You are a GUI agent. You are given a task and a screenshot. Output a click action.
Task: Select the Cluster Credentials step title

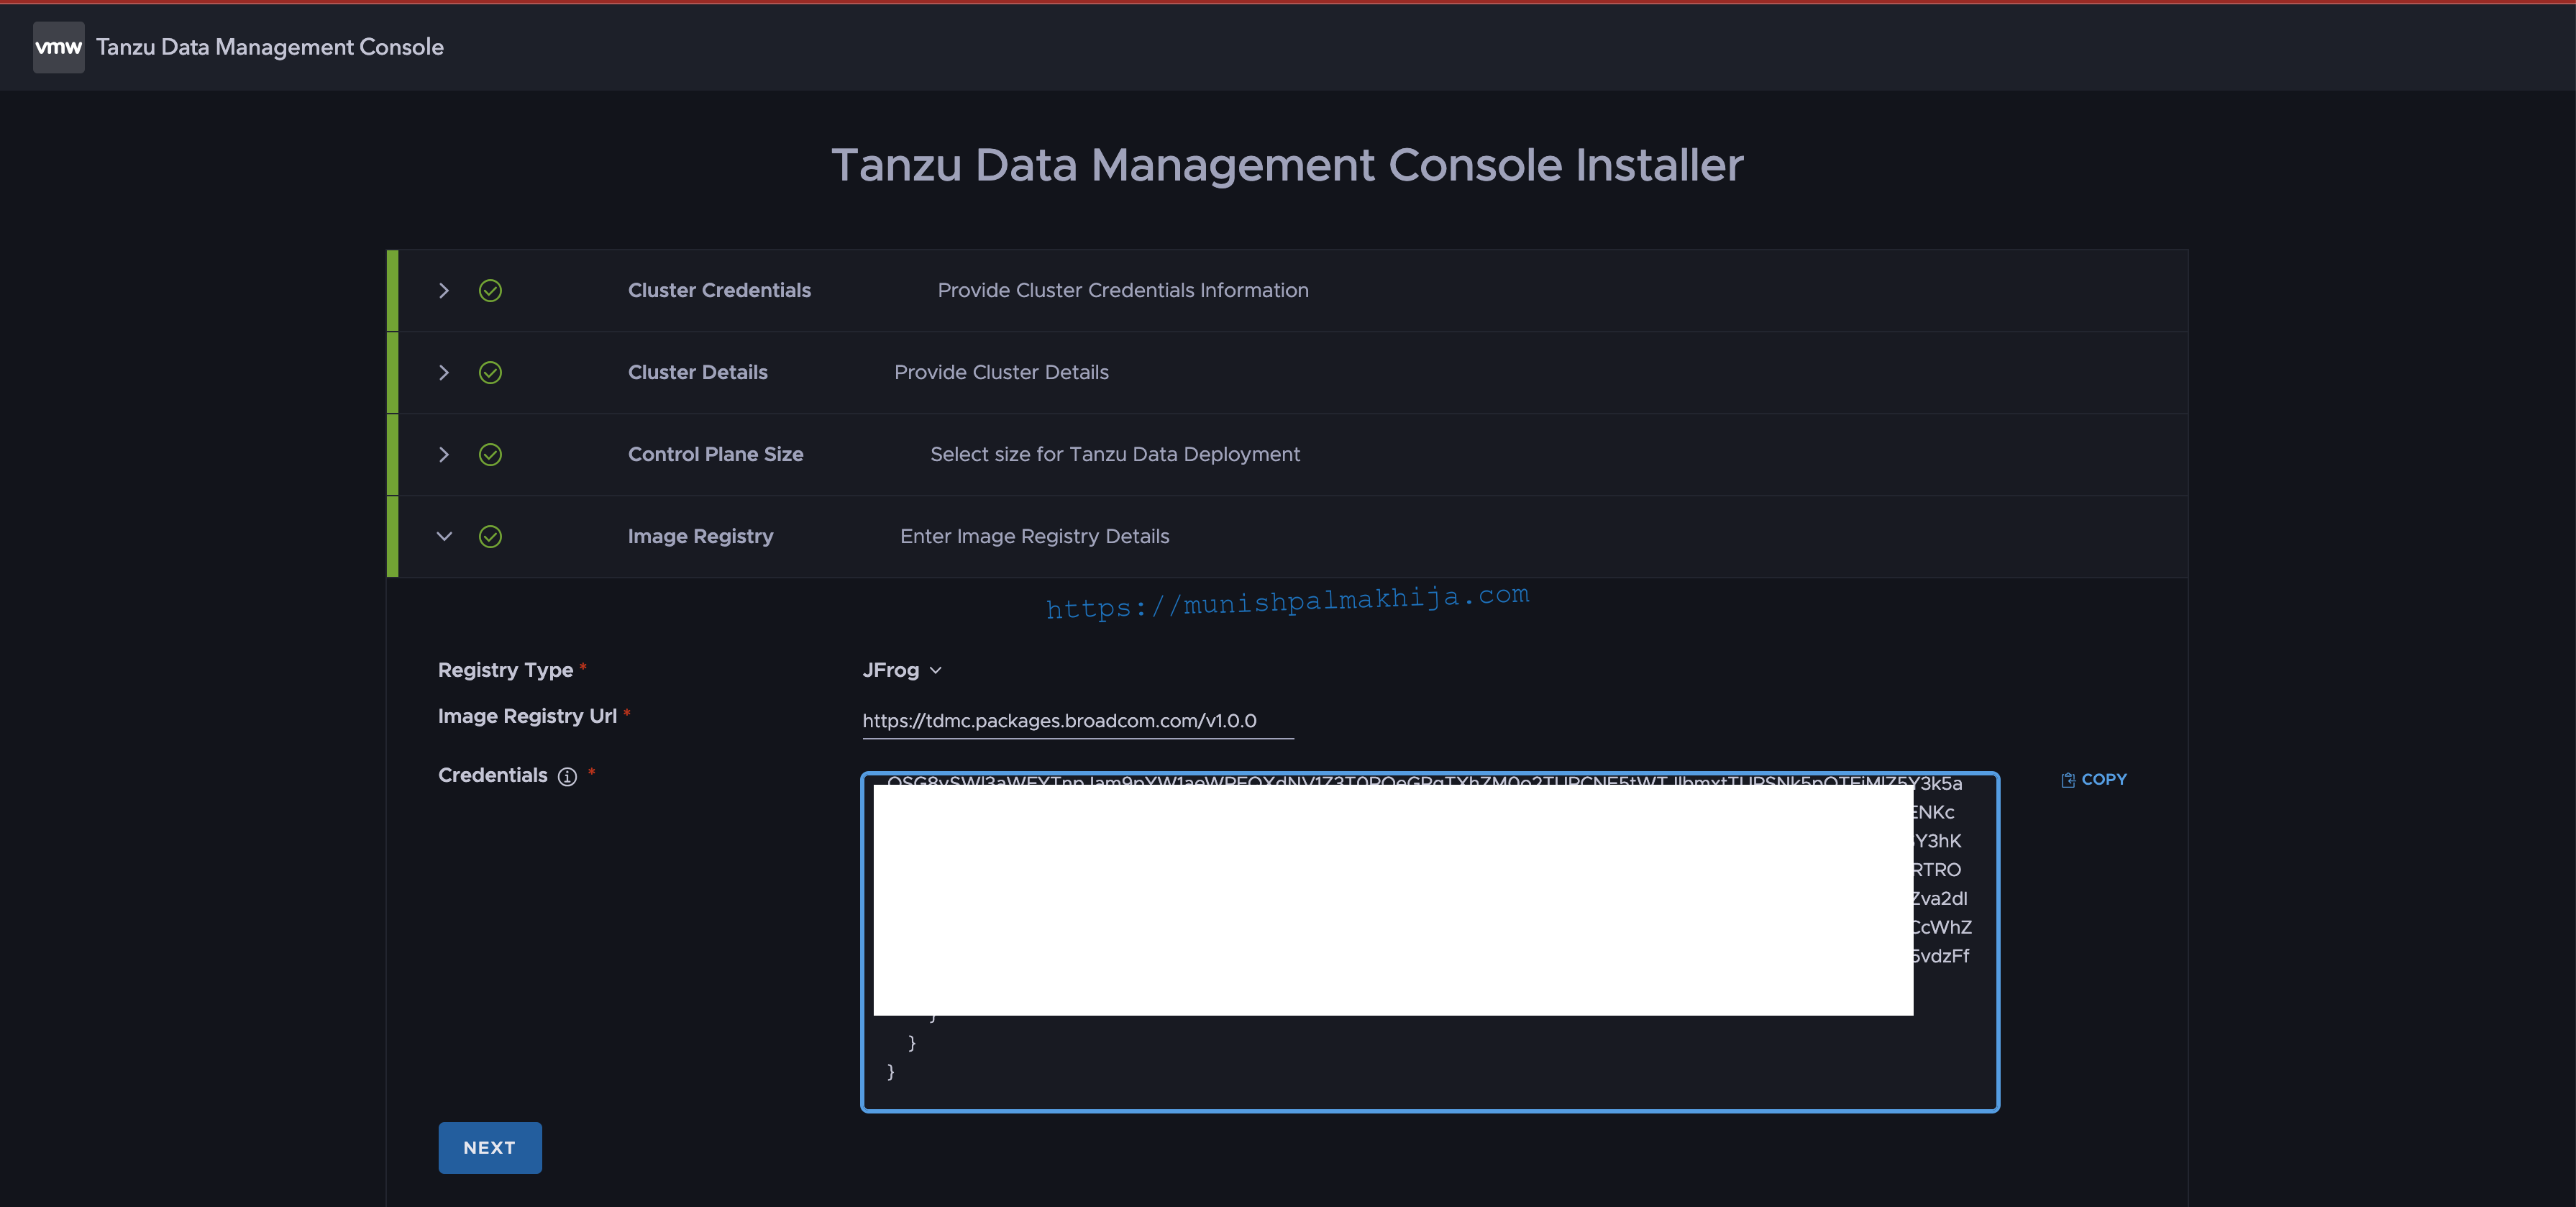[x=719, y=291]
